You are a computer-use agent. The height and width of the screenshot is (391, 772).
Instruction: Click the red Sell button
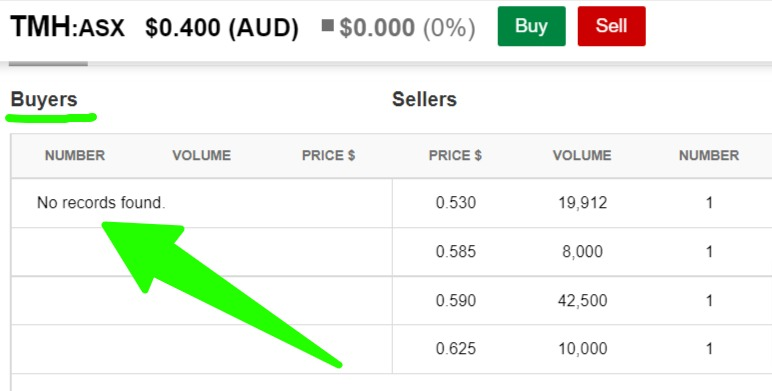click(611, 26)
